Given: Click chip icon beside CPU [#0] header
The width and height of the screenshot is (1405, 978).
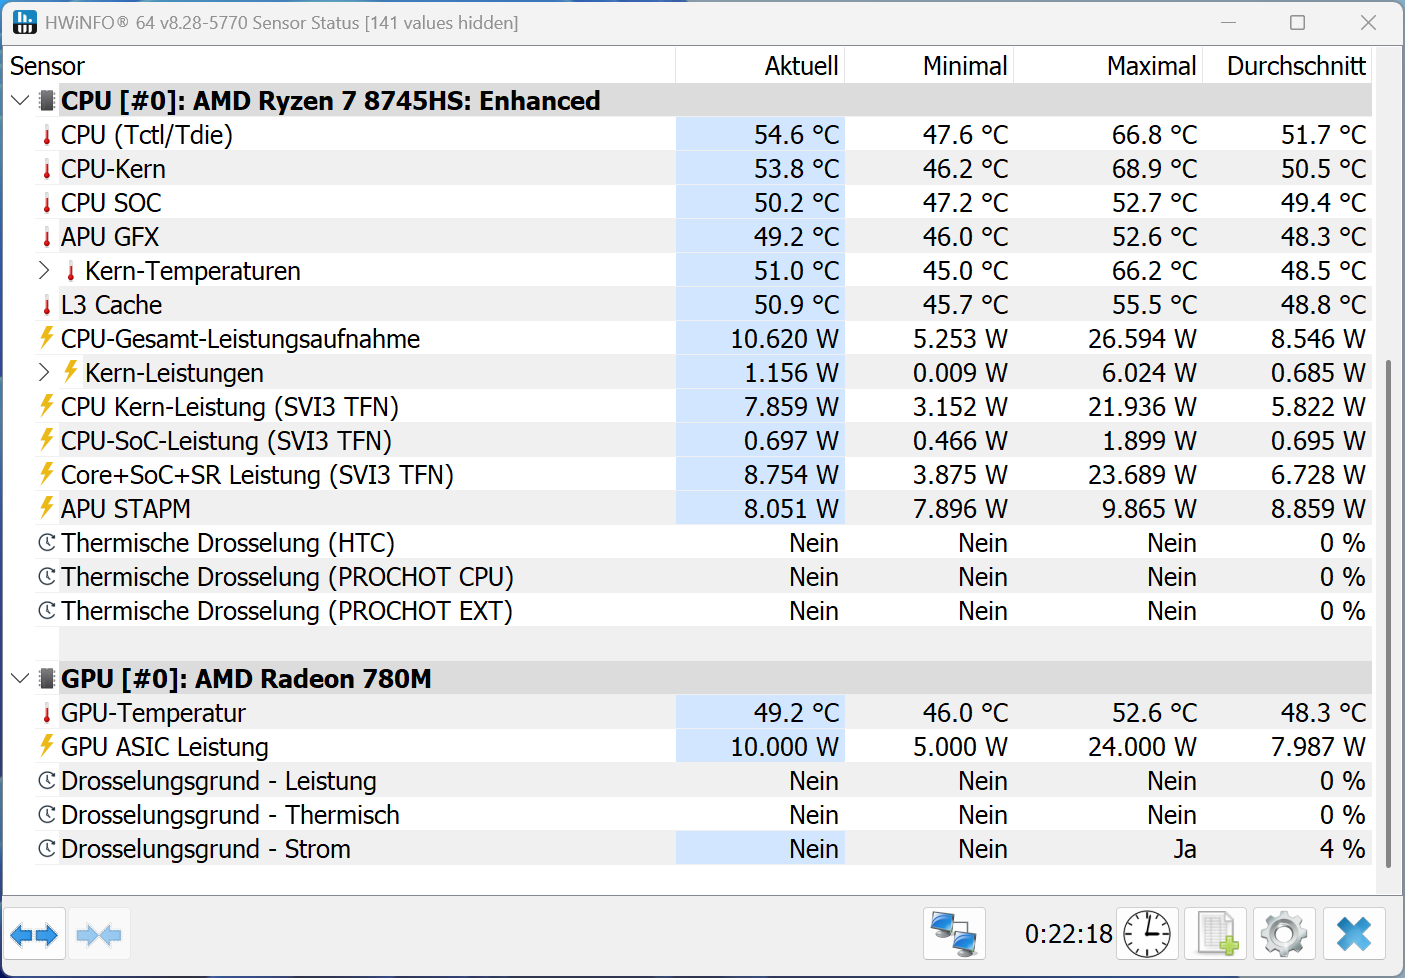Looking at the screenshot, I should (47, 101).
